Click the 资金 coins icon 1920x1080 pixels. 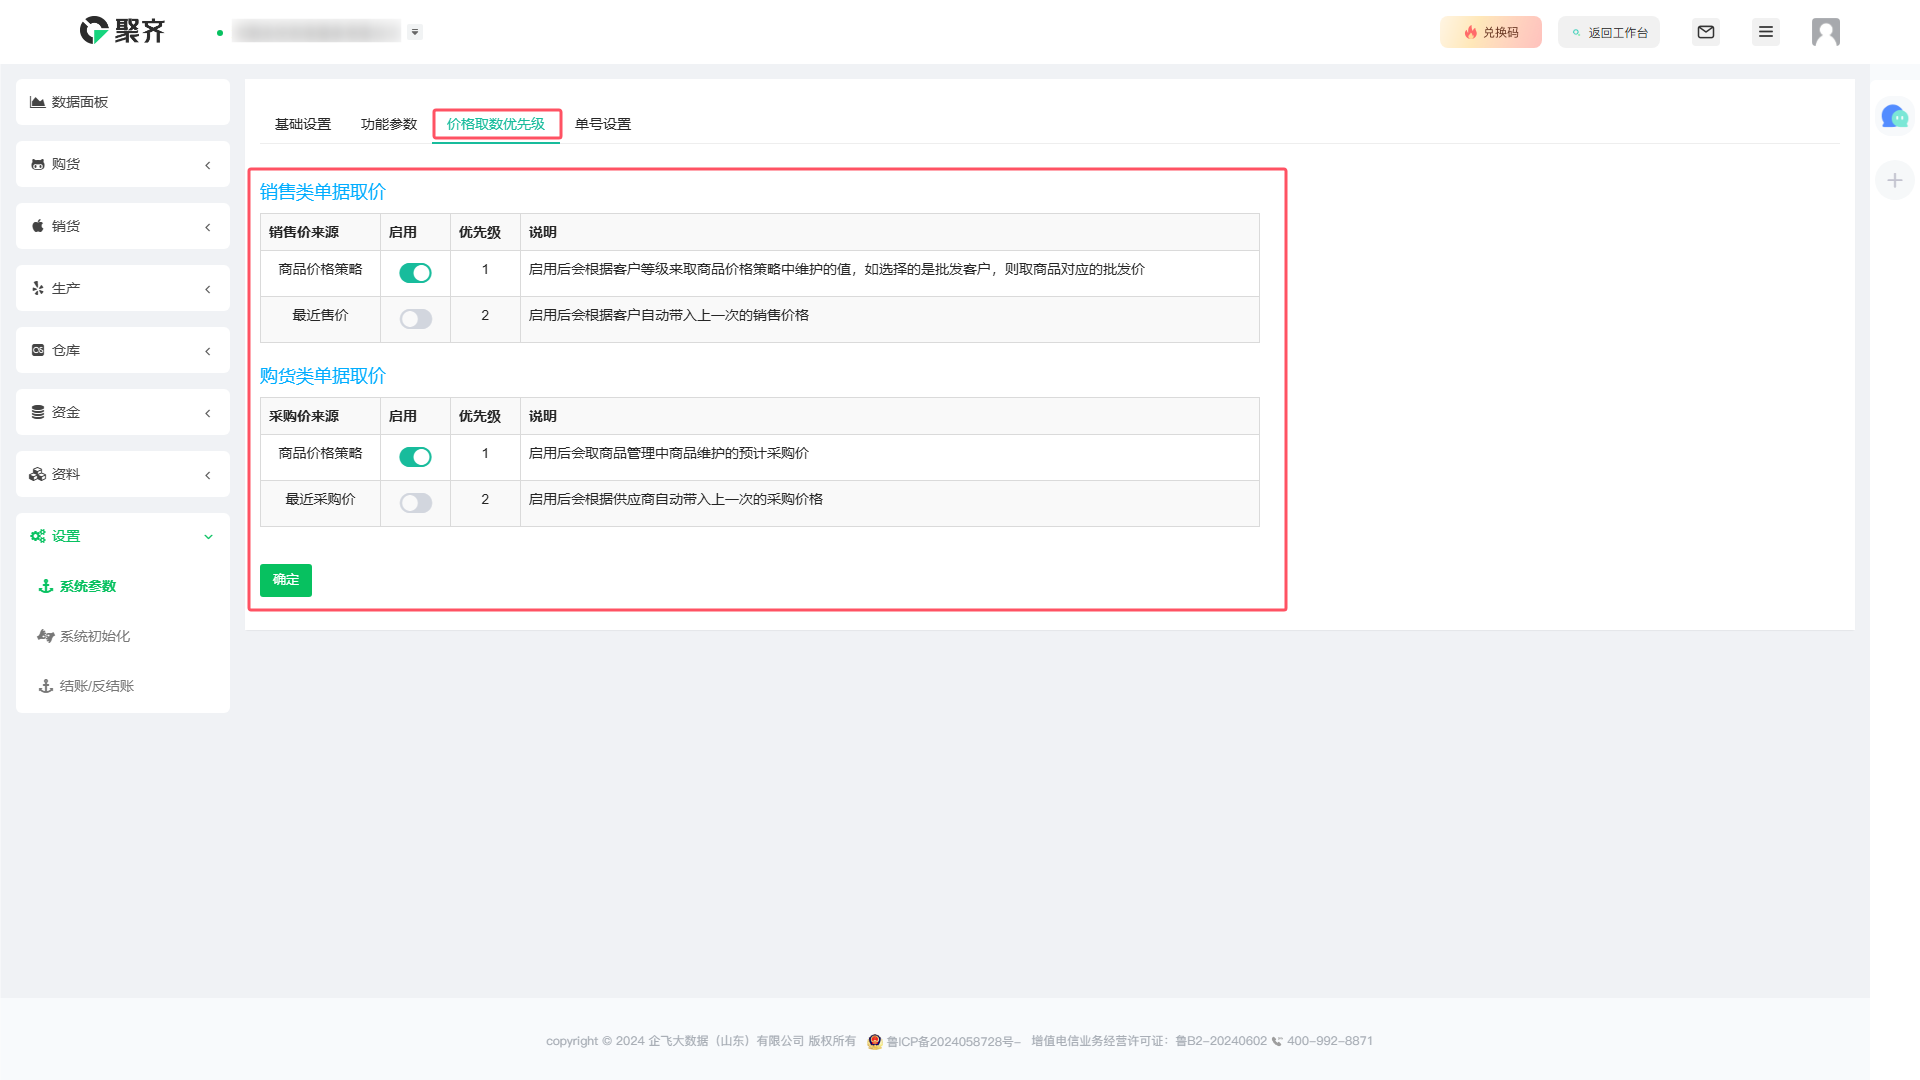click(38, 412)
